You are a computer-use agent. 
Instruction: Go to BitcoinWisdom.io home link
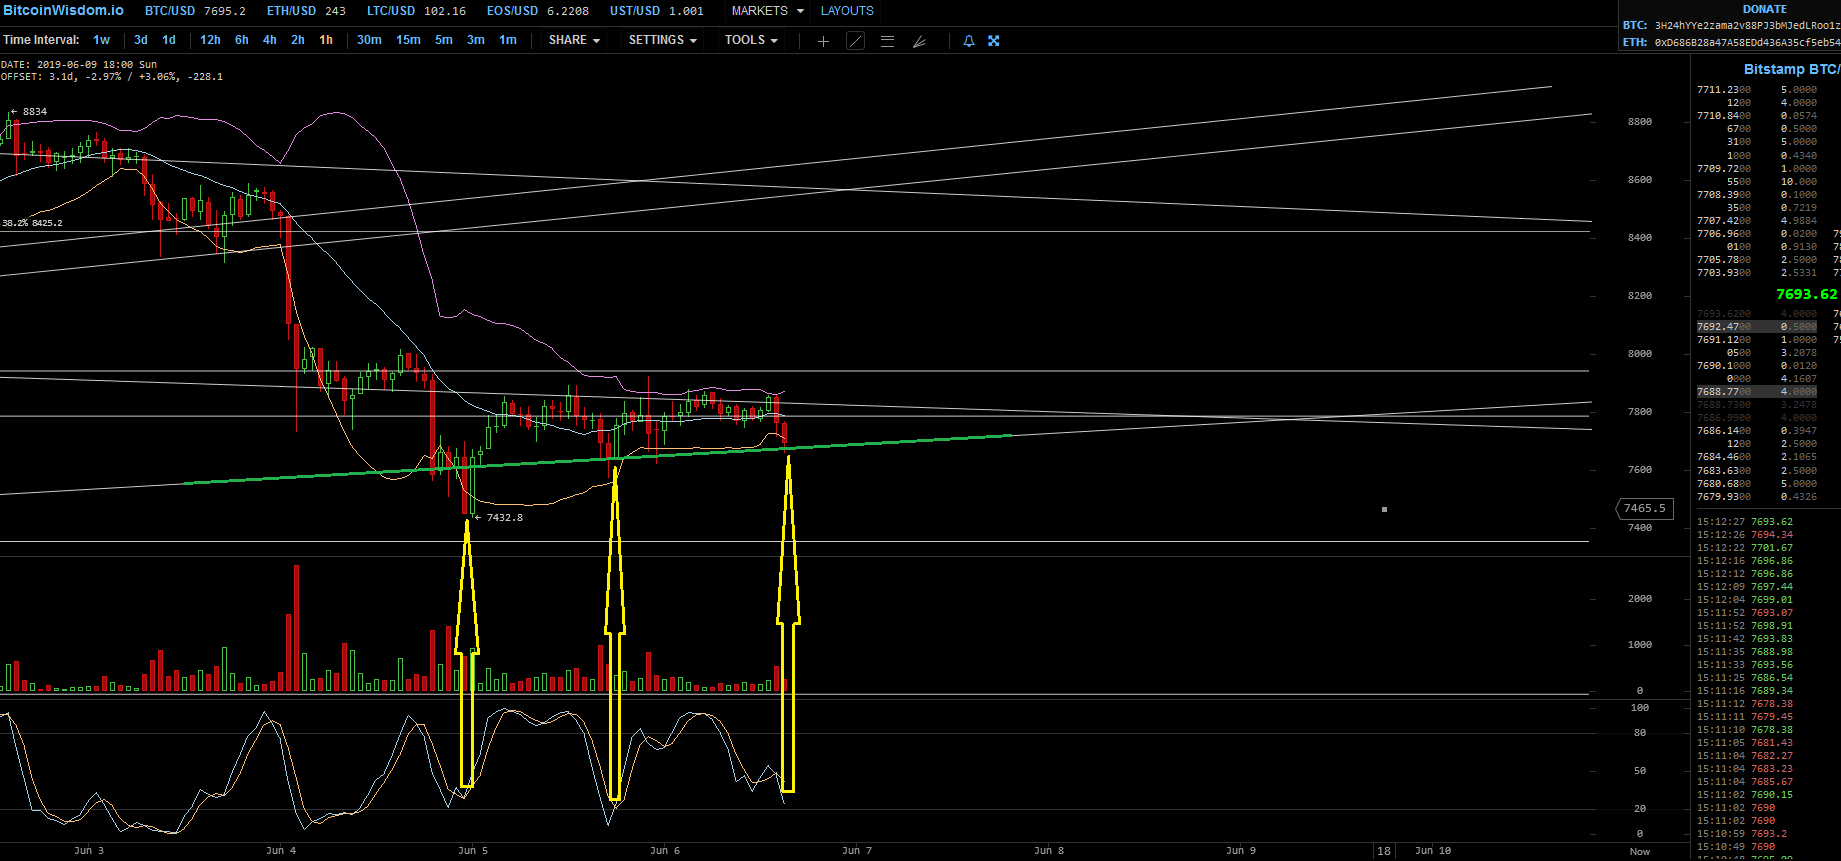click(x=63, y=10)
